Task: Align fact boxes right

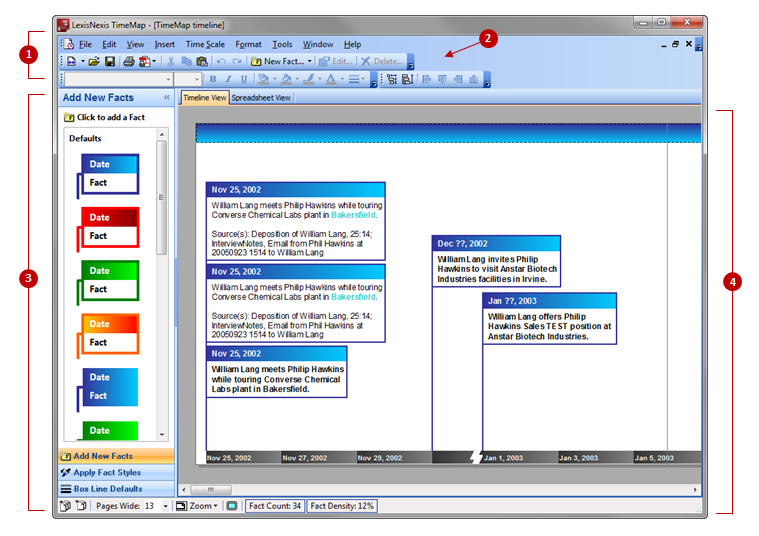Action: tap(458, 79)
